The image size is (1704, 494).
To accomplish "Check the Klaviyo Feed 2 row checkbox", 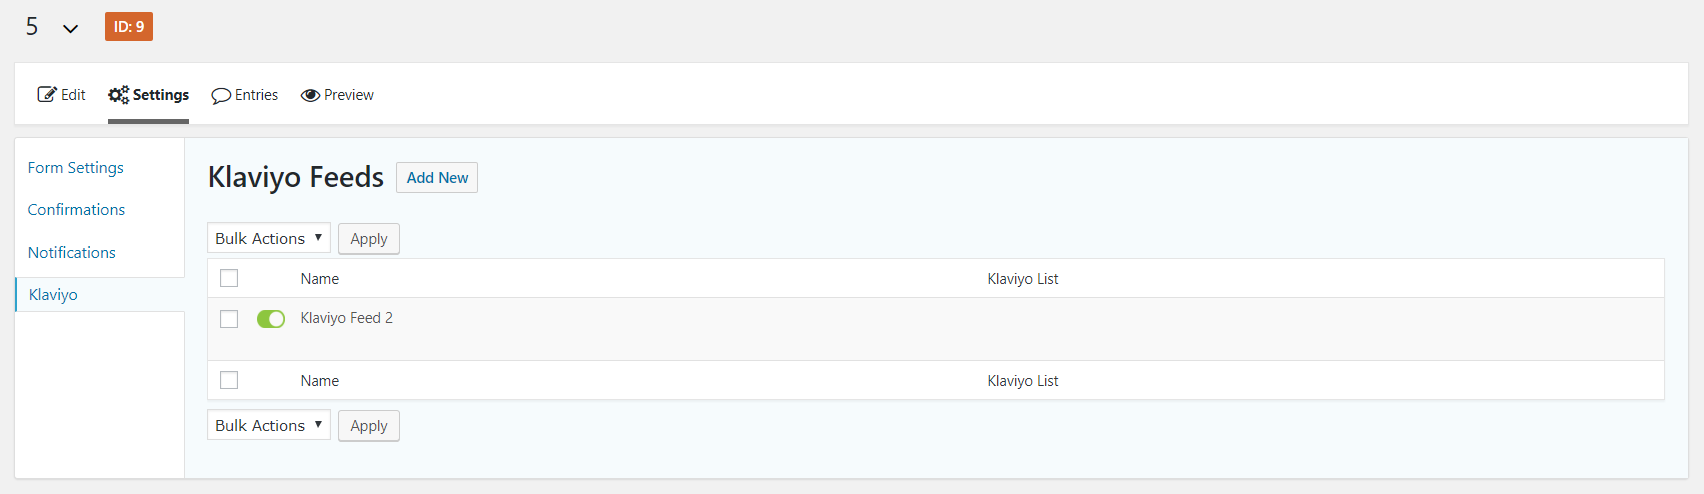I will pyautogui.click(x=229, y=319).
